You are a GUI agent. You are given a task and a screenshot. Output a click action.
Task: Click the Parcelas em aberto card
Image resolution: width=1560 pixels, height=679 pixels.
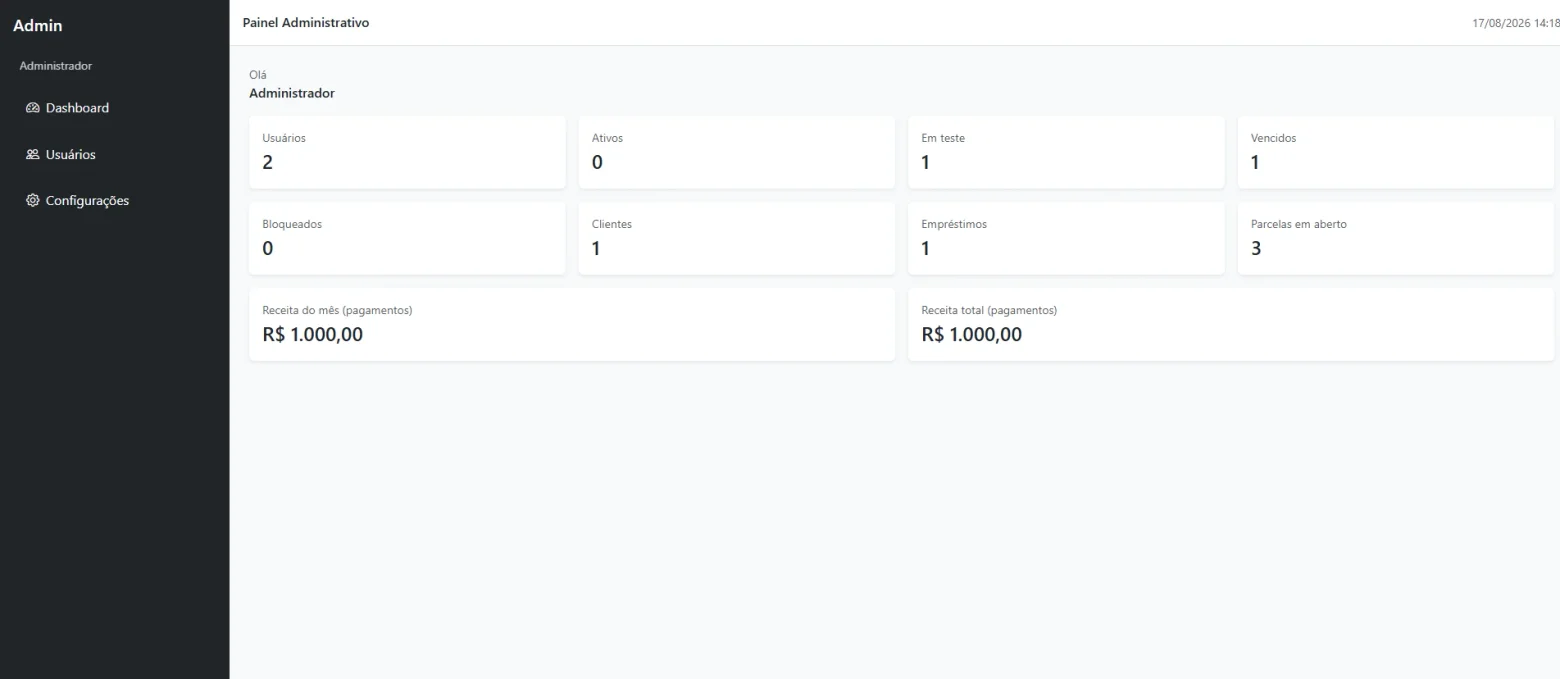point(1396,238)
